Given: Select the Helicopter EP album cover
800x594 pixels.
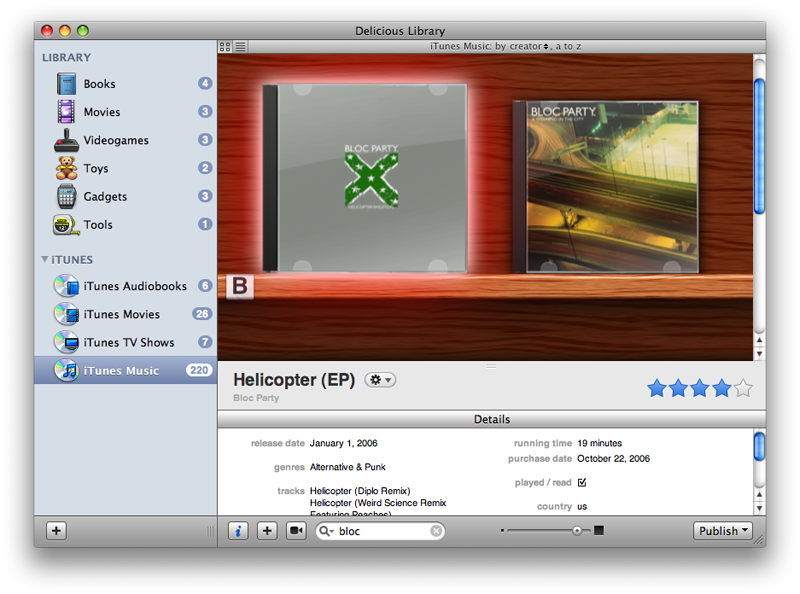Looking at the screenshot, I should coord(365,178).
